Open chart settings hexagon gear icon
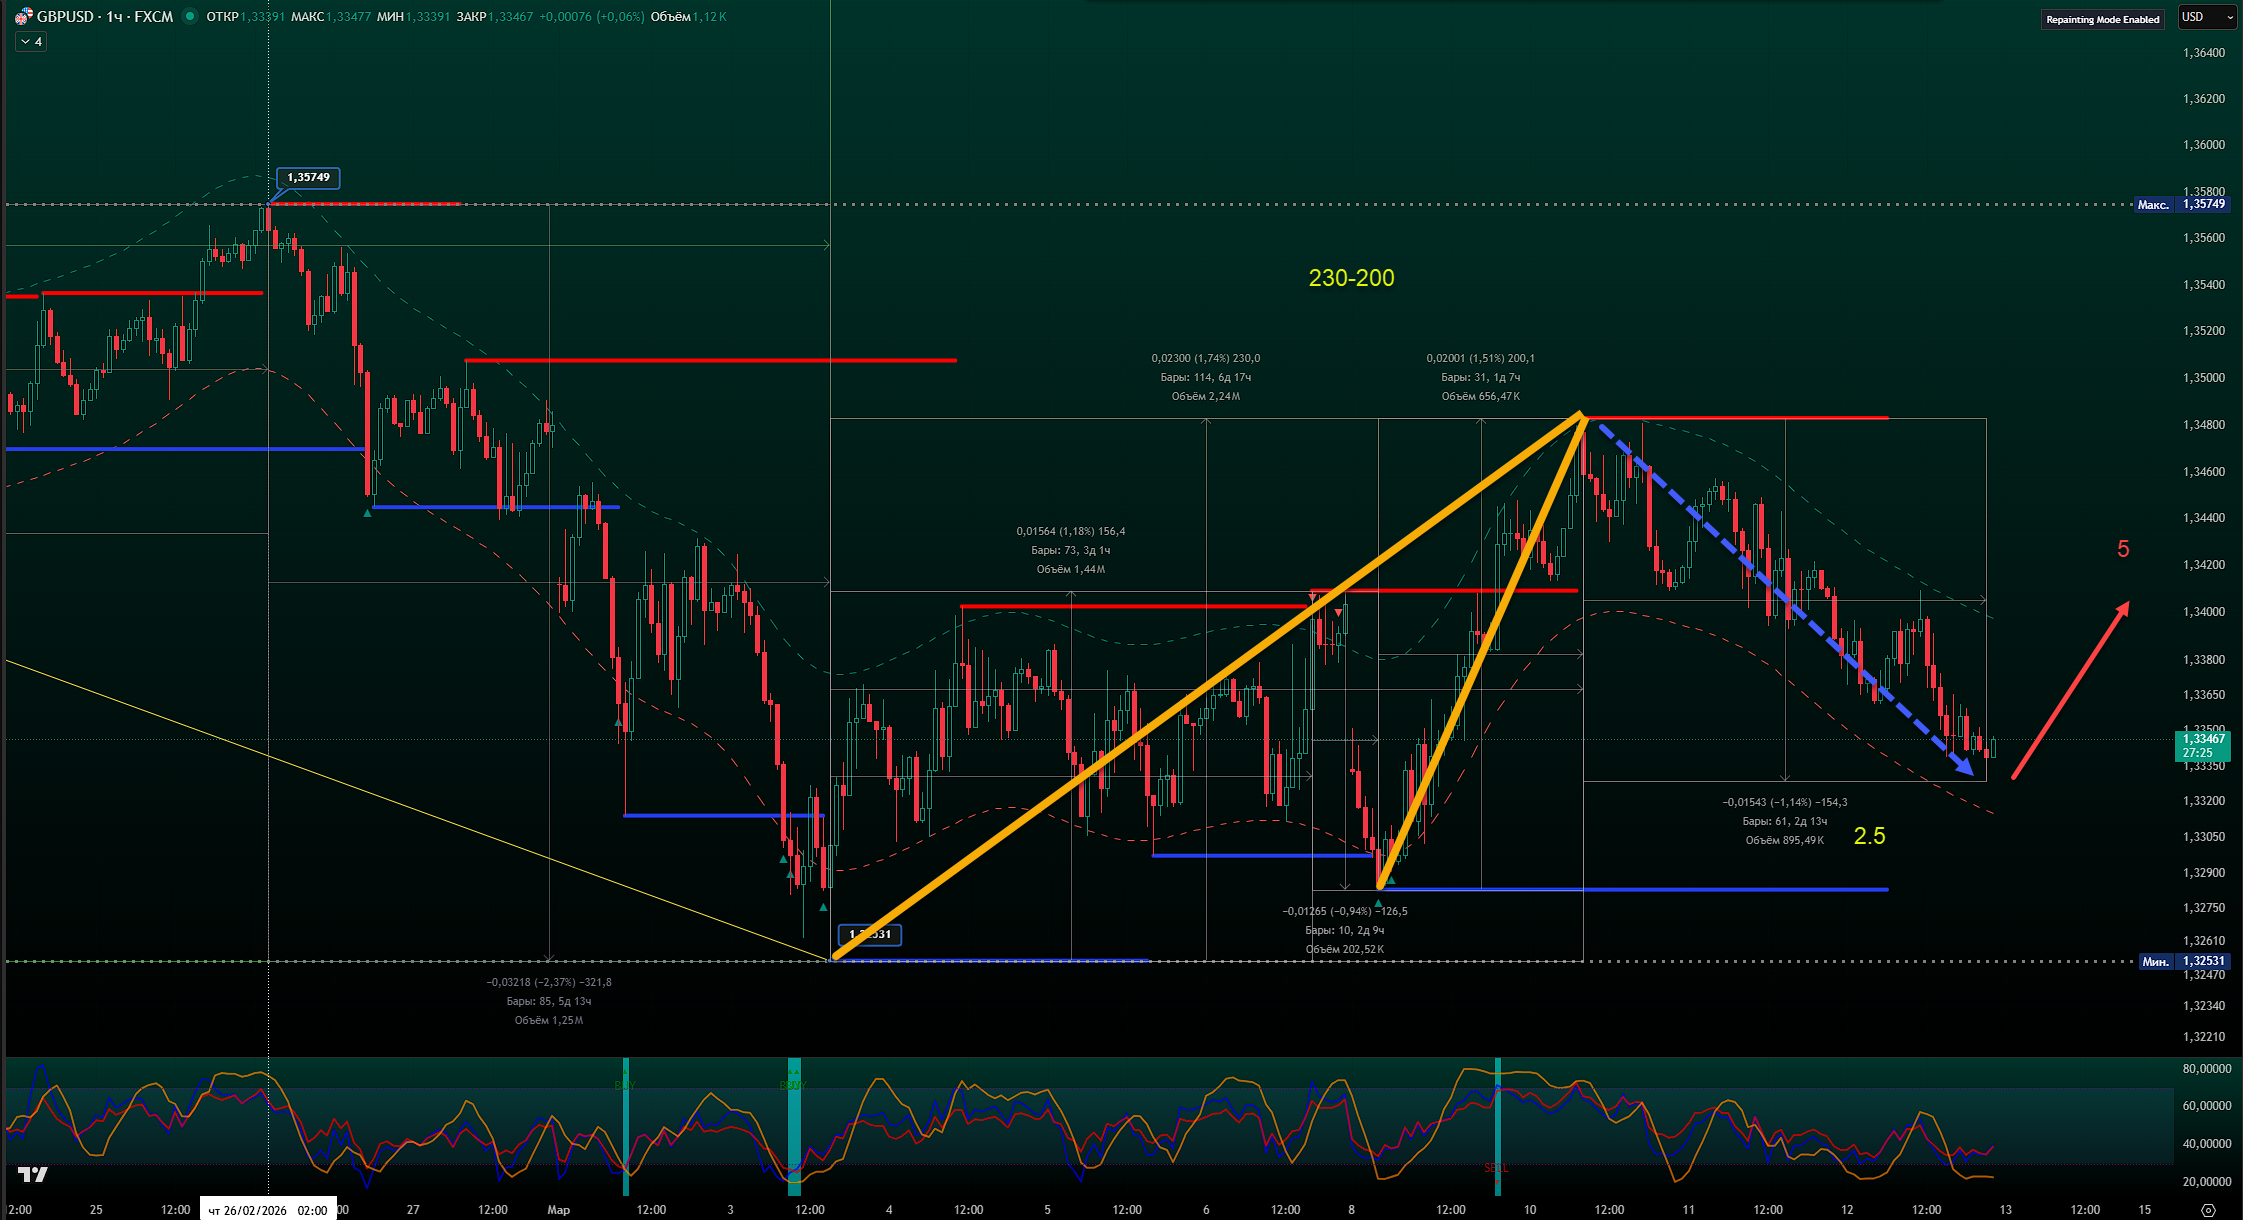Screen dimensions: 2243x1220 coord(2207,1209)
